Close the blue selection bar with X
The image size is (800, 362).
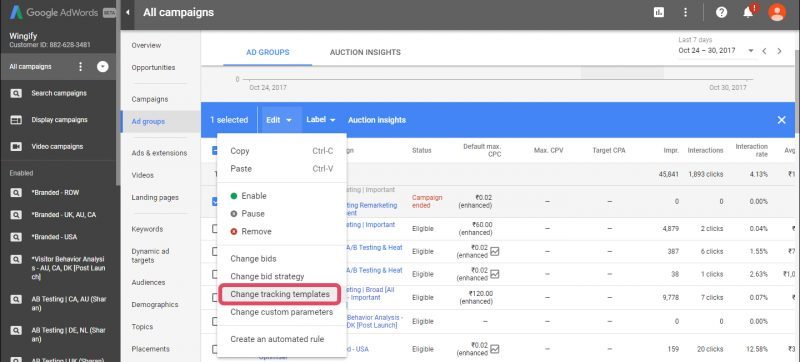(x=781, y=120)
